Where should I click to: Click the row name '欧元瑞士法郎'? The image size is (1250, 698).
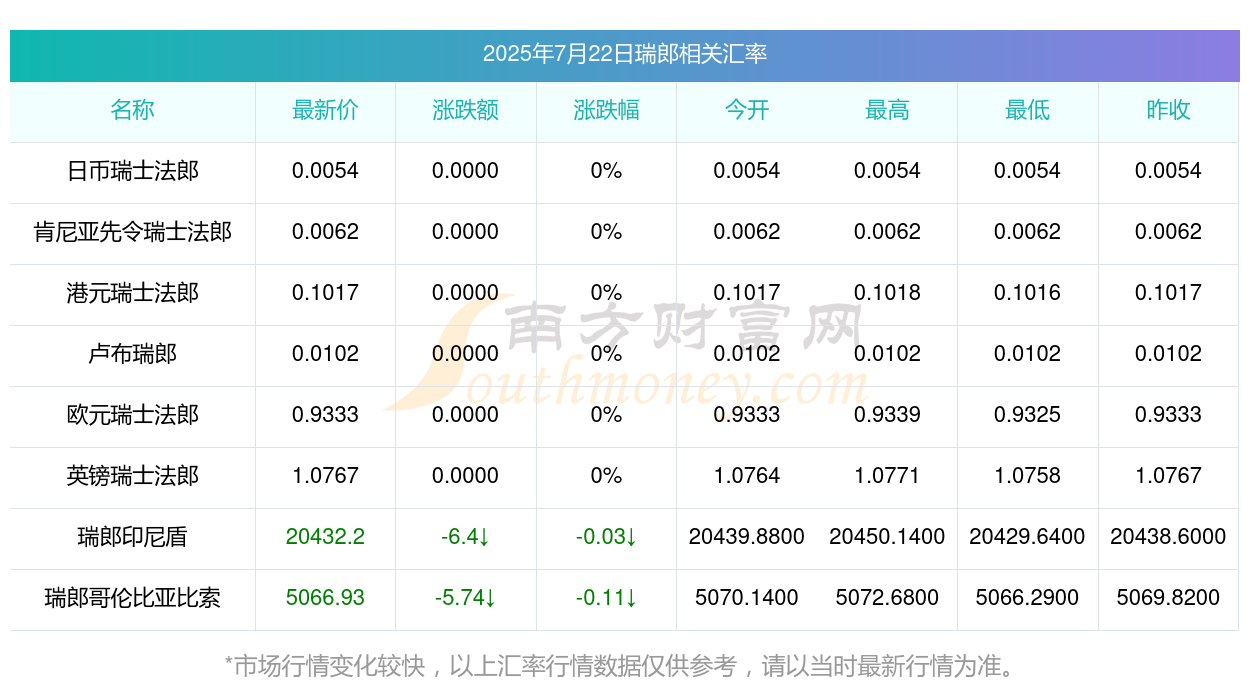point(133,415)
